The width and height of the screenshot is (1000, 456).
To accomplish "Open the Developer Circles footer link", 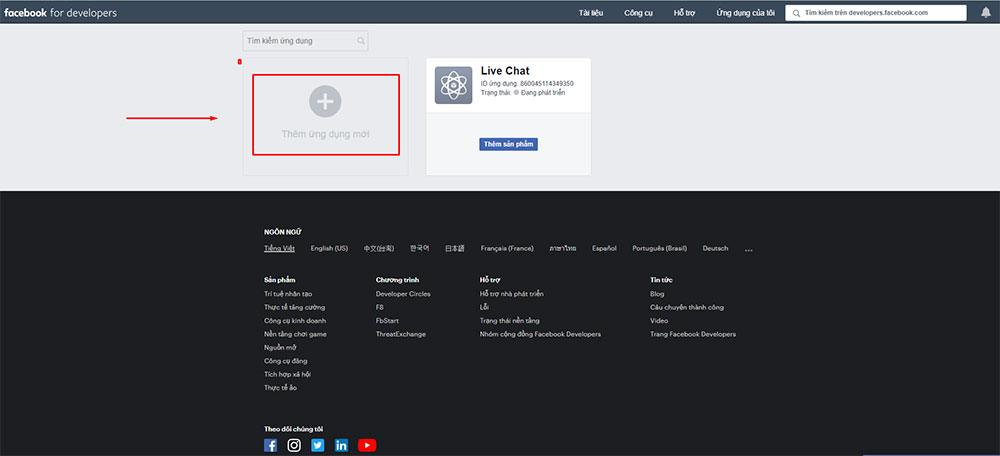I will click(x=403, y=294).
